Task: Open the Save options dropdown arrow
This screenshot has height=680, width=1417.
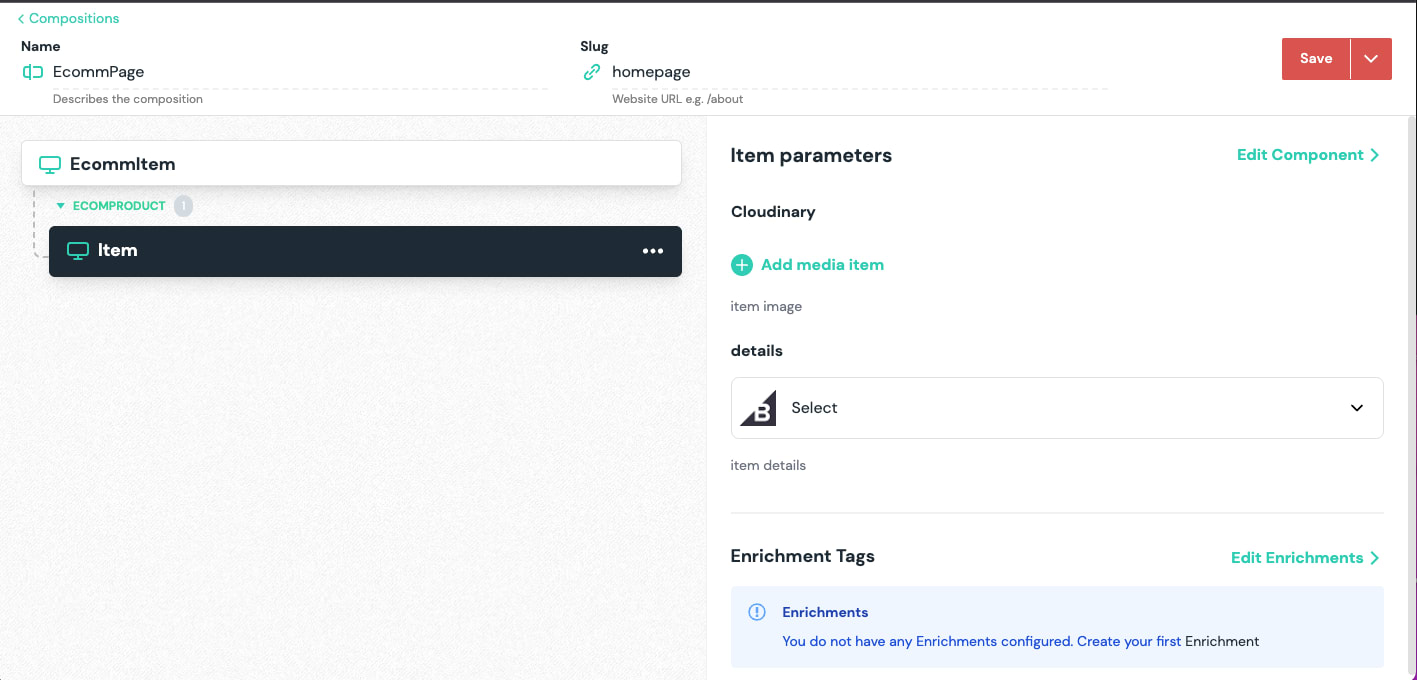Action: 1371,59
